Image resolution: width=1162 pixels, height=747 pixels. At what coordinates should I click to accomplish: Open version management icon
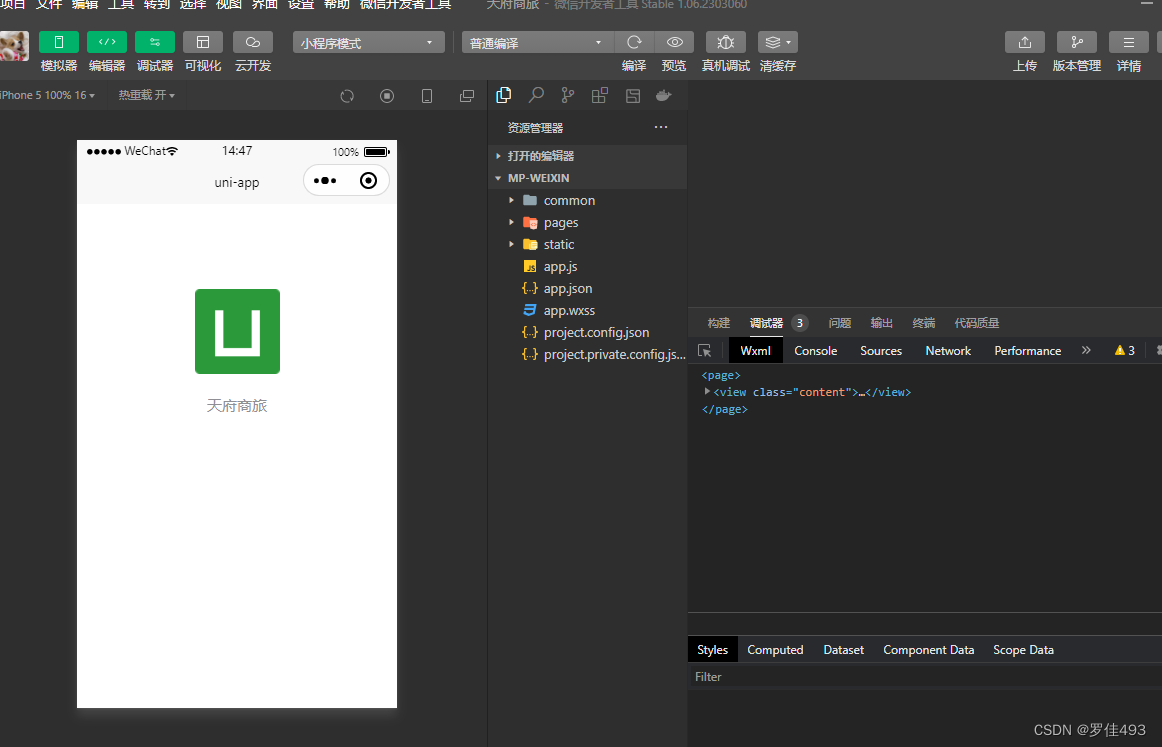point(1076,42)
